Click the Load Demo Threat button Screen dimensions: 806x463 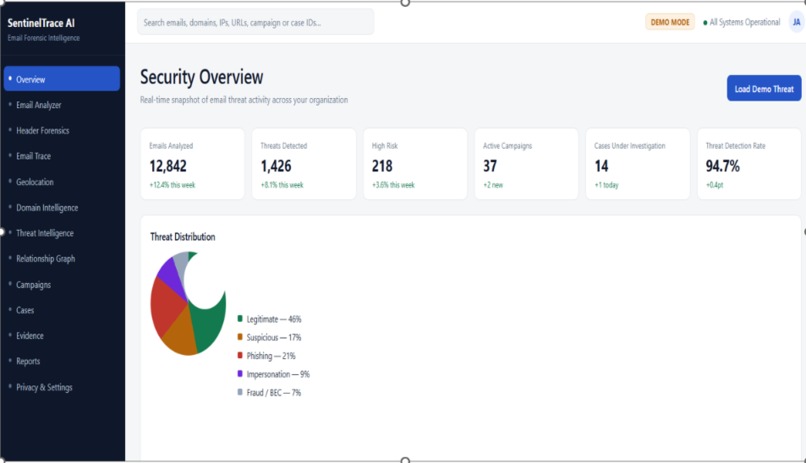click(x=764, y=88)
